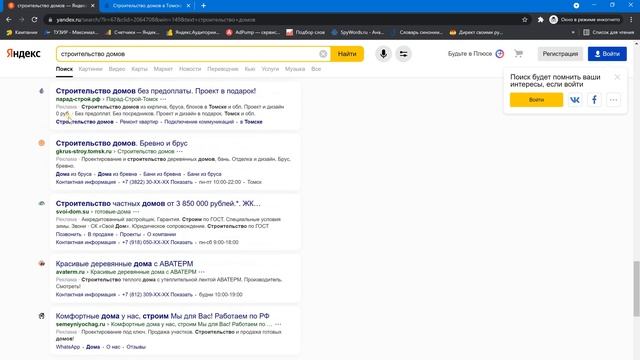Viewport: 640px width, 360px height.
Task: Open Кампании bookmark
Action: [22, 32]
